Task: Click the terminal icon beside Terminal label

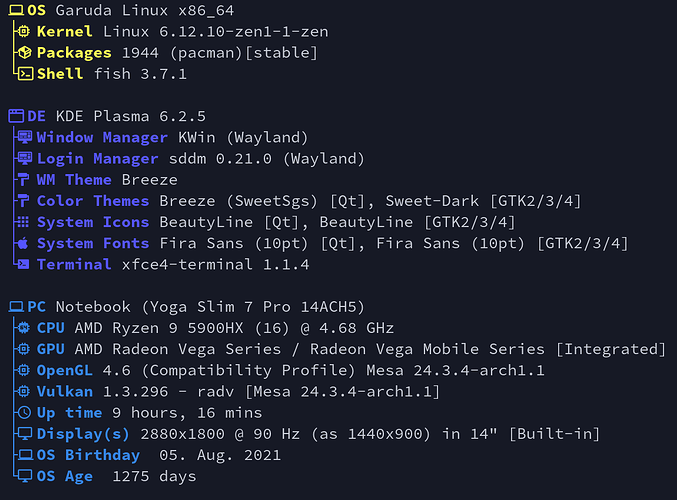Action: click(23, 264)
